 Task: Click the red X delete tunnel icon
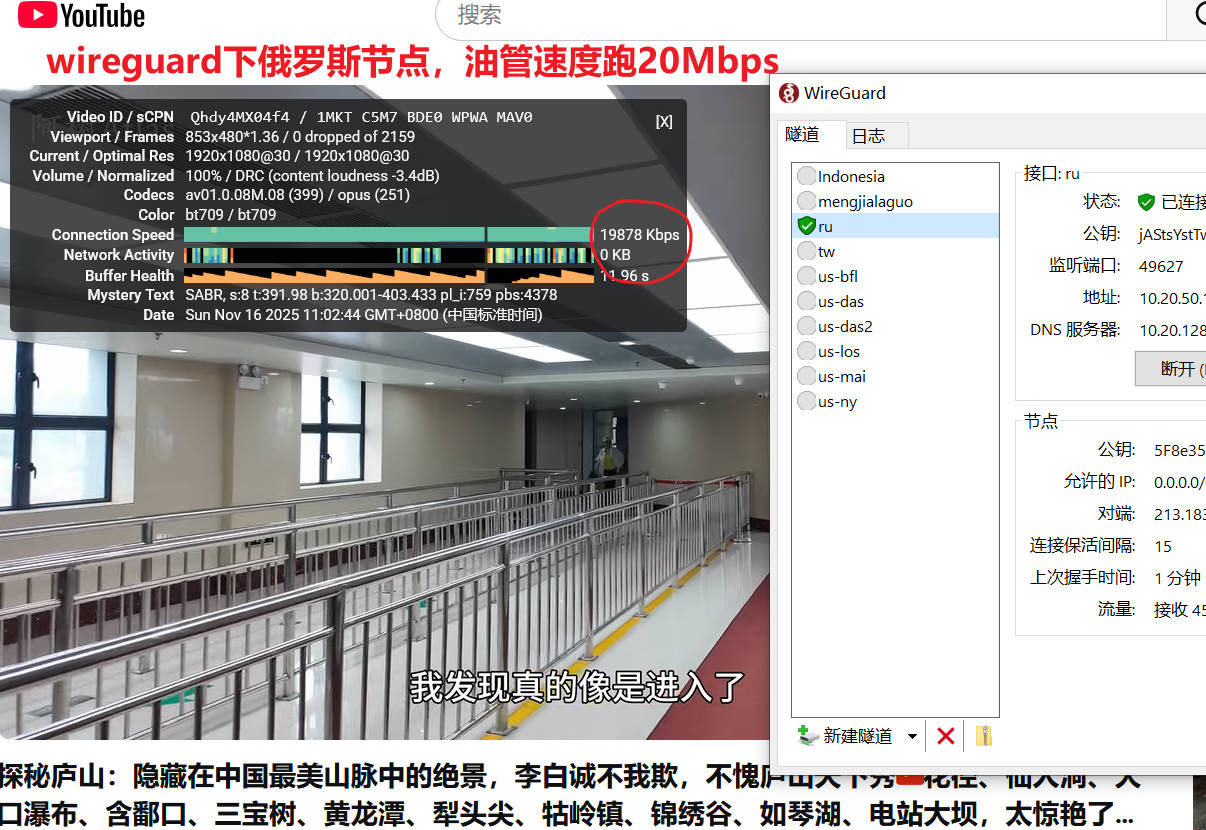(945, 737)
